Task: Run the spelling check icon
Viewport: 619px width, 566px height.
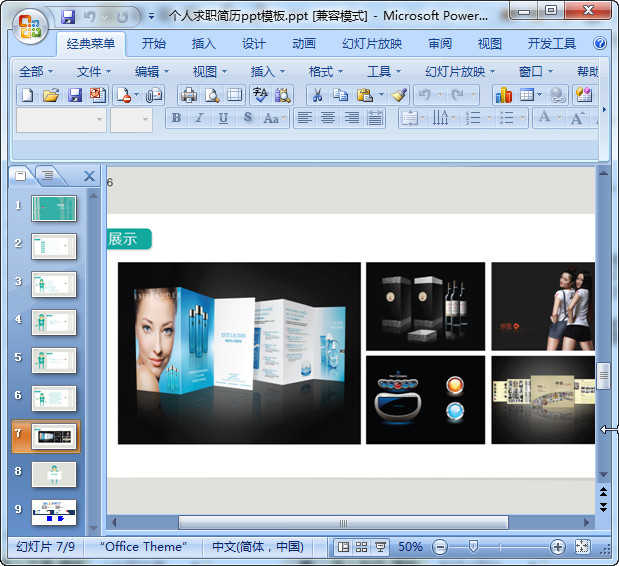Action: [260, 95]
